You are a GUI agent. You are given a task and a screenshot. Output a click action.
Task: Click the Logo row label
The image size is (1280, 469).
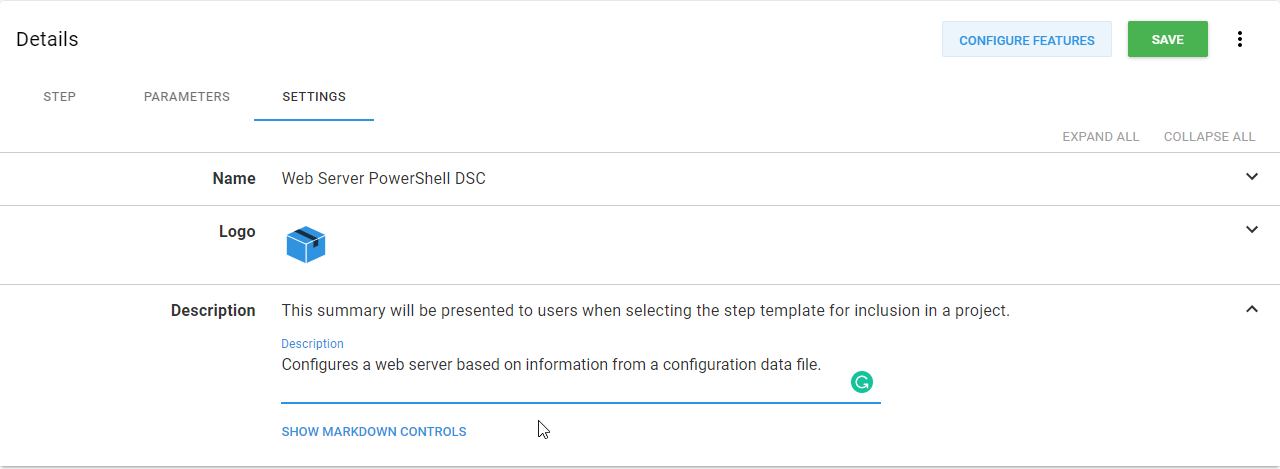(x=237, y=232)
